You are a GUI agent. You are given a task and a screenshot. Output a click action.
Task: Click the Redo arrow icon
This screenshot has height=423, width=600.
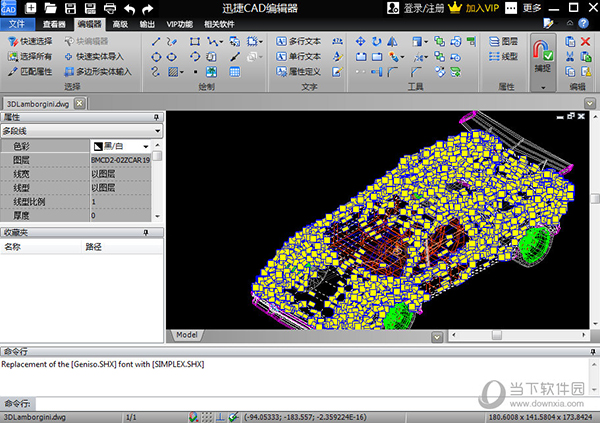pos(147,8)
